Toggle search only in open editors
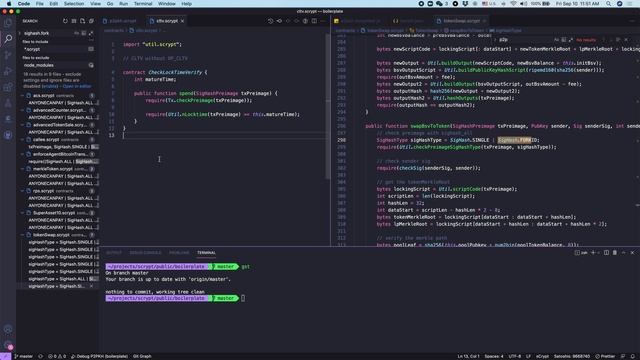 [91, 49]
